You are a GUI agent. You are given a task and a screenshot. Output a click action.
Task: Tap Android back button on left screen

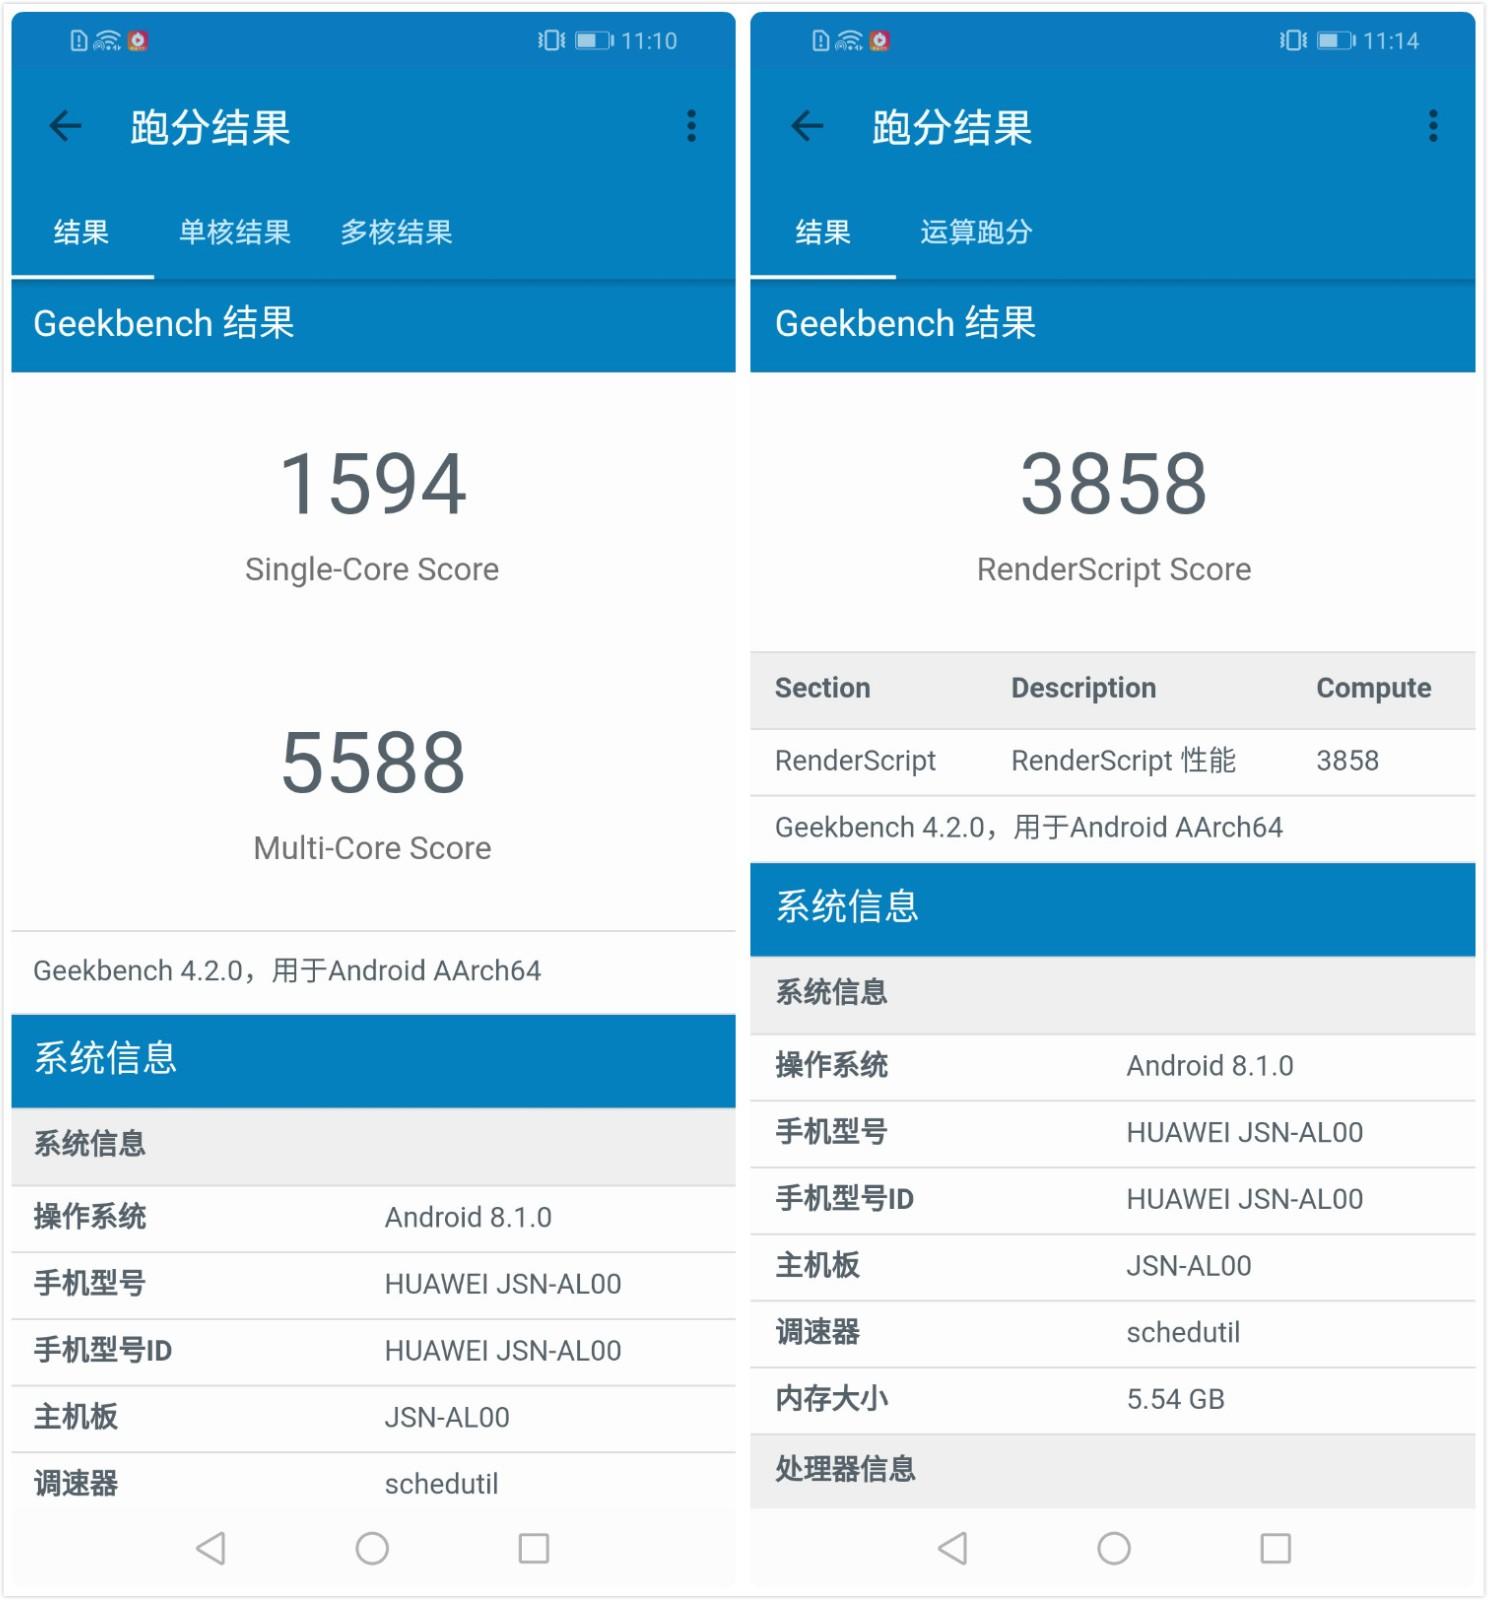click(211, 1548)
